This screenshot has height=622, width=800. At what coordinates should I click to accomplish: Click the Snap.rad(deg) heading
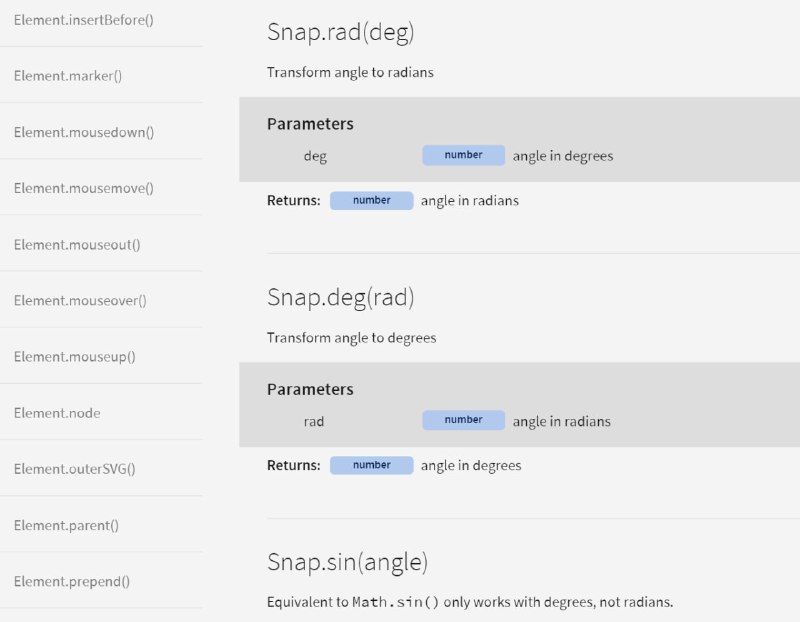[340, 32]
